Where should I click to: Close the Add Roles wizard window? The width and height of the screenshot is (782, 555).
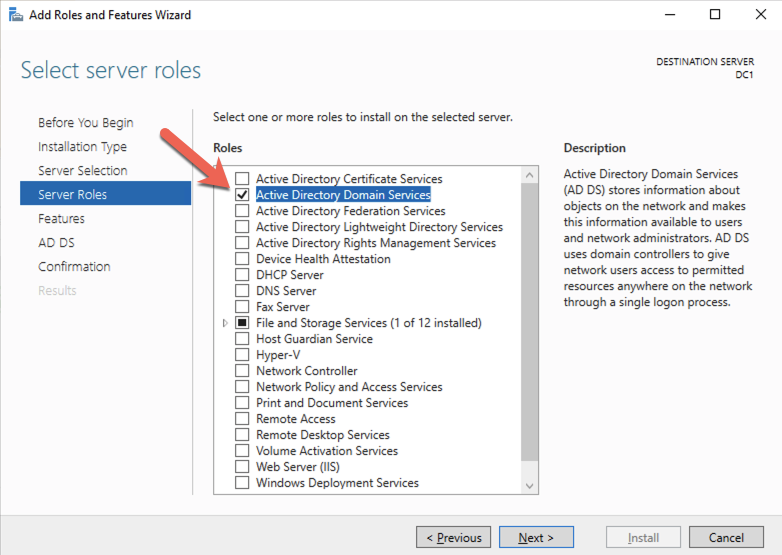[761, 14]
